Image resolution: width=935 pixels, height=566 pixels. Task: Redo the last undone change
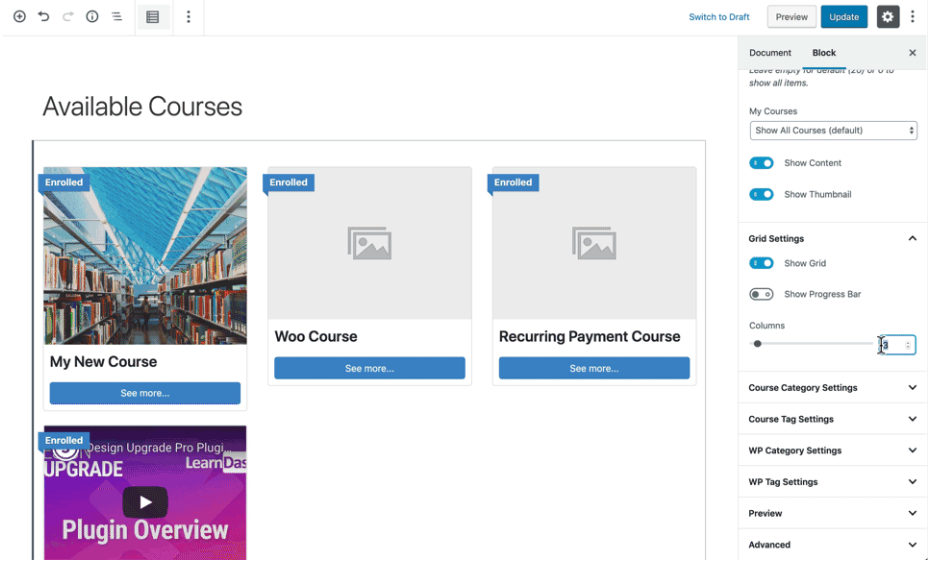(x=68, y=17)
